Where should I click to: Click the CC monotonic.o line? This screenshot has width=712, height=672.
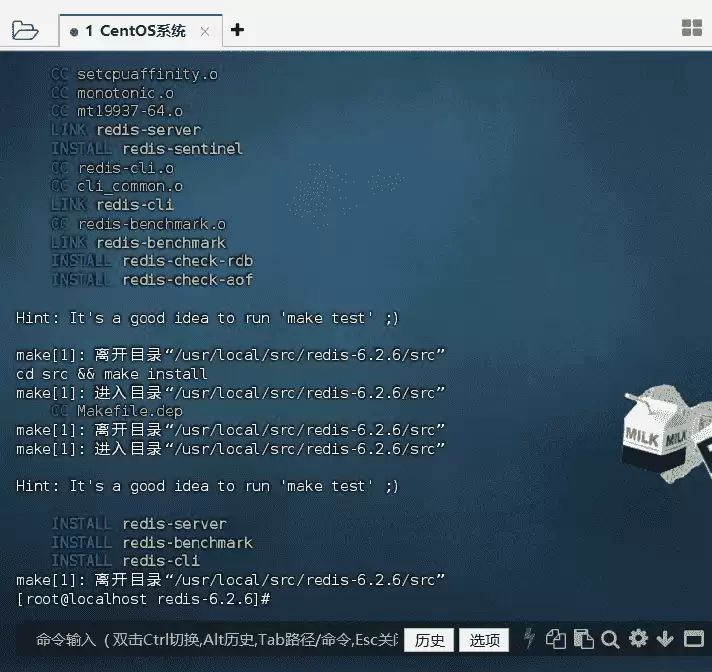point(113,93)
